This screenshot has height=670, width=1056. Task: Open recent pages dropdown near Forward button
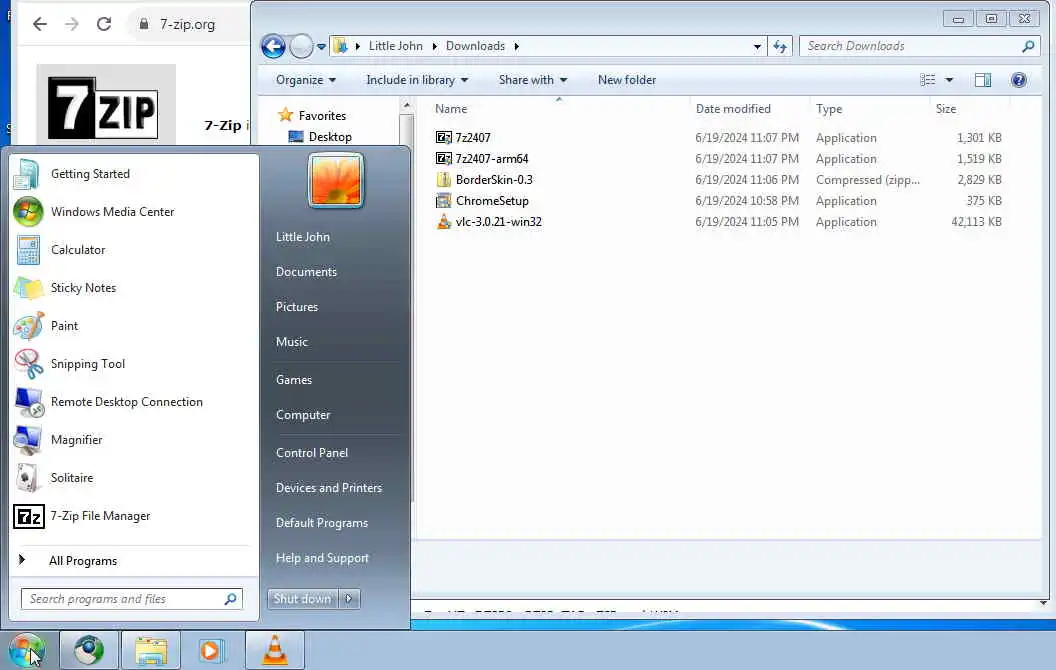pyautogui.click(x=321, y=46)
